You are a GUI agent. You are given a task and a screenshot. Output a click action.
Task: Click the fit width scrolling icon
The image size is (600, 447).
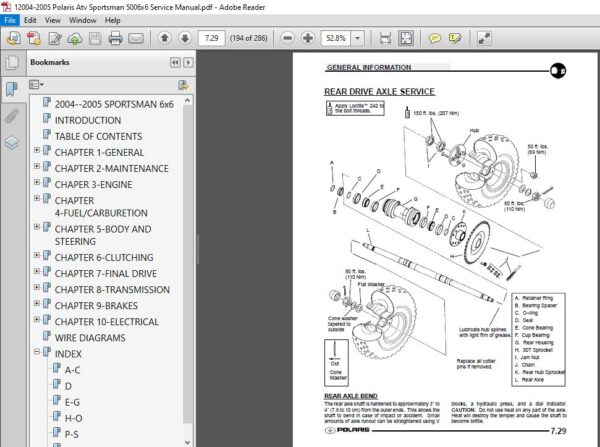(x=385, y=38)
